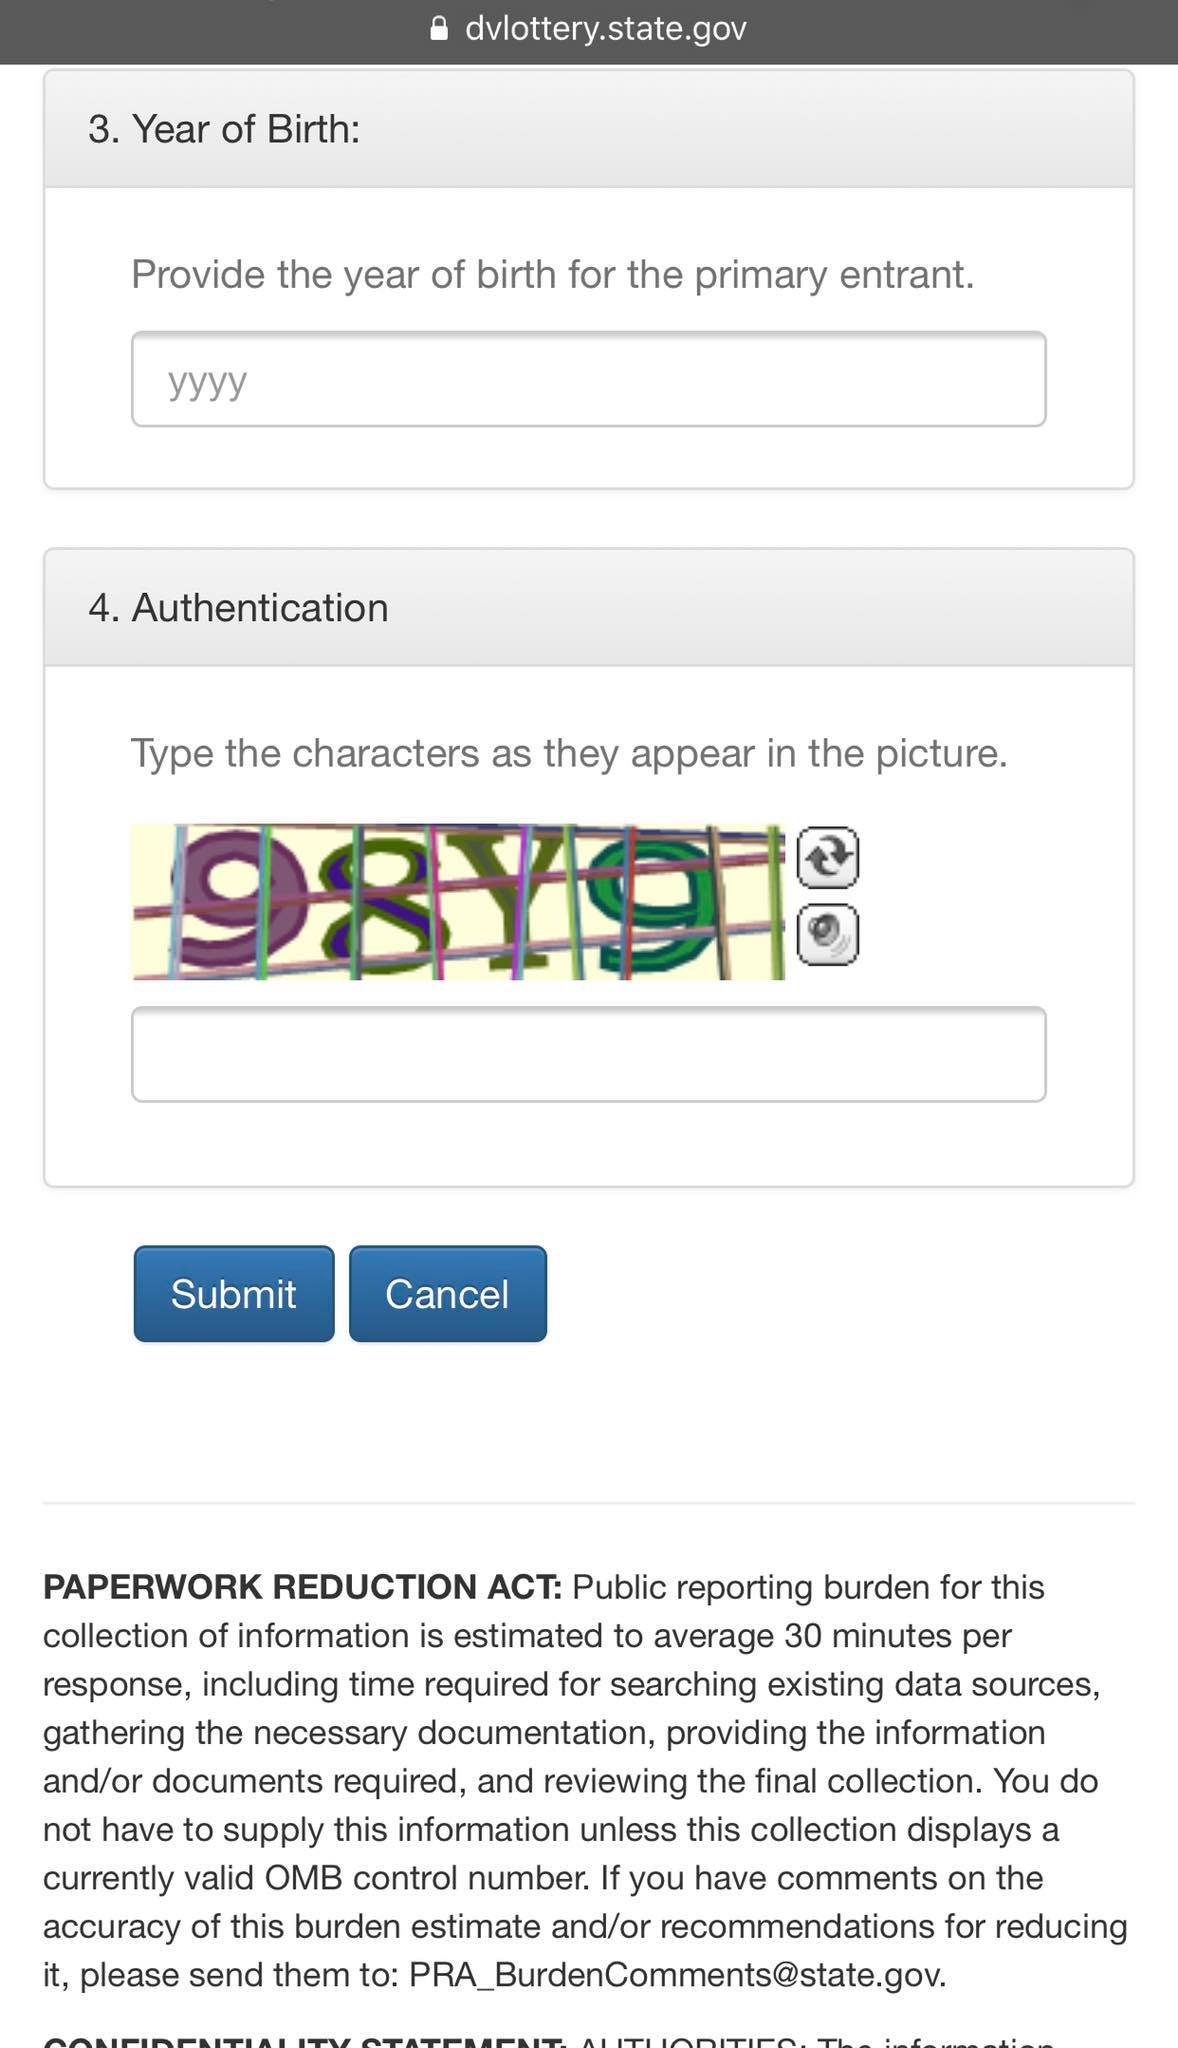Tap the PAPERWORK REDUCTION ACT heading

click(x=303, y=1587)
